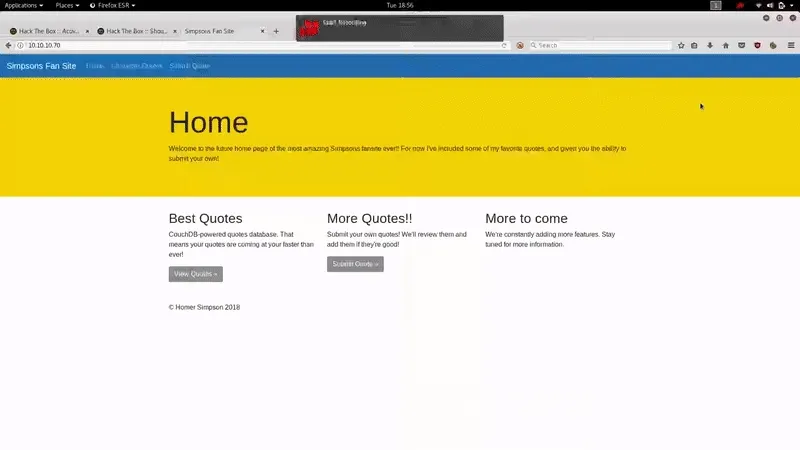This screenshot has height=450, width=800.
Task: Click the reload button in the address bar
Action: point(505,45)
